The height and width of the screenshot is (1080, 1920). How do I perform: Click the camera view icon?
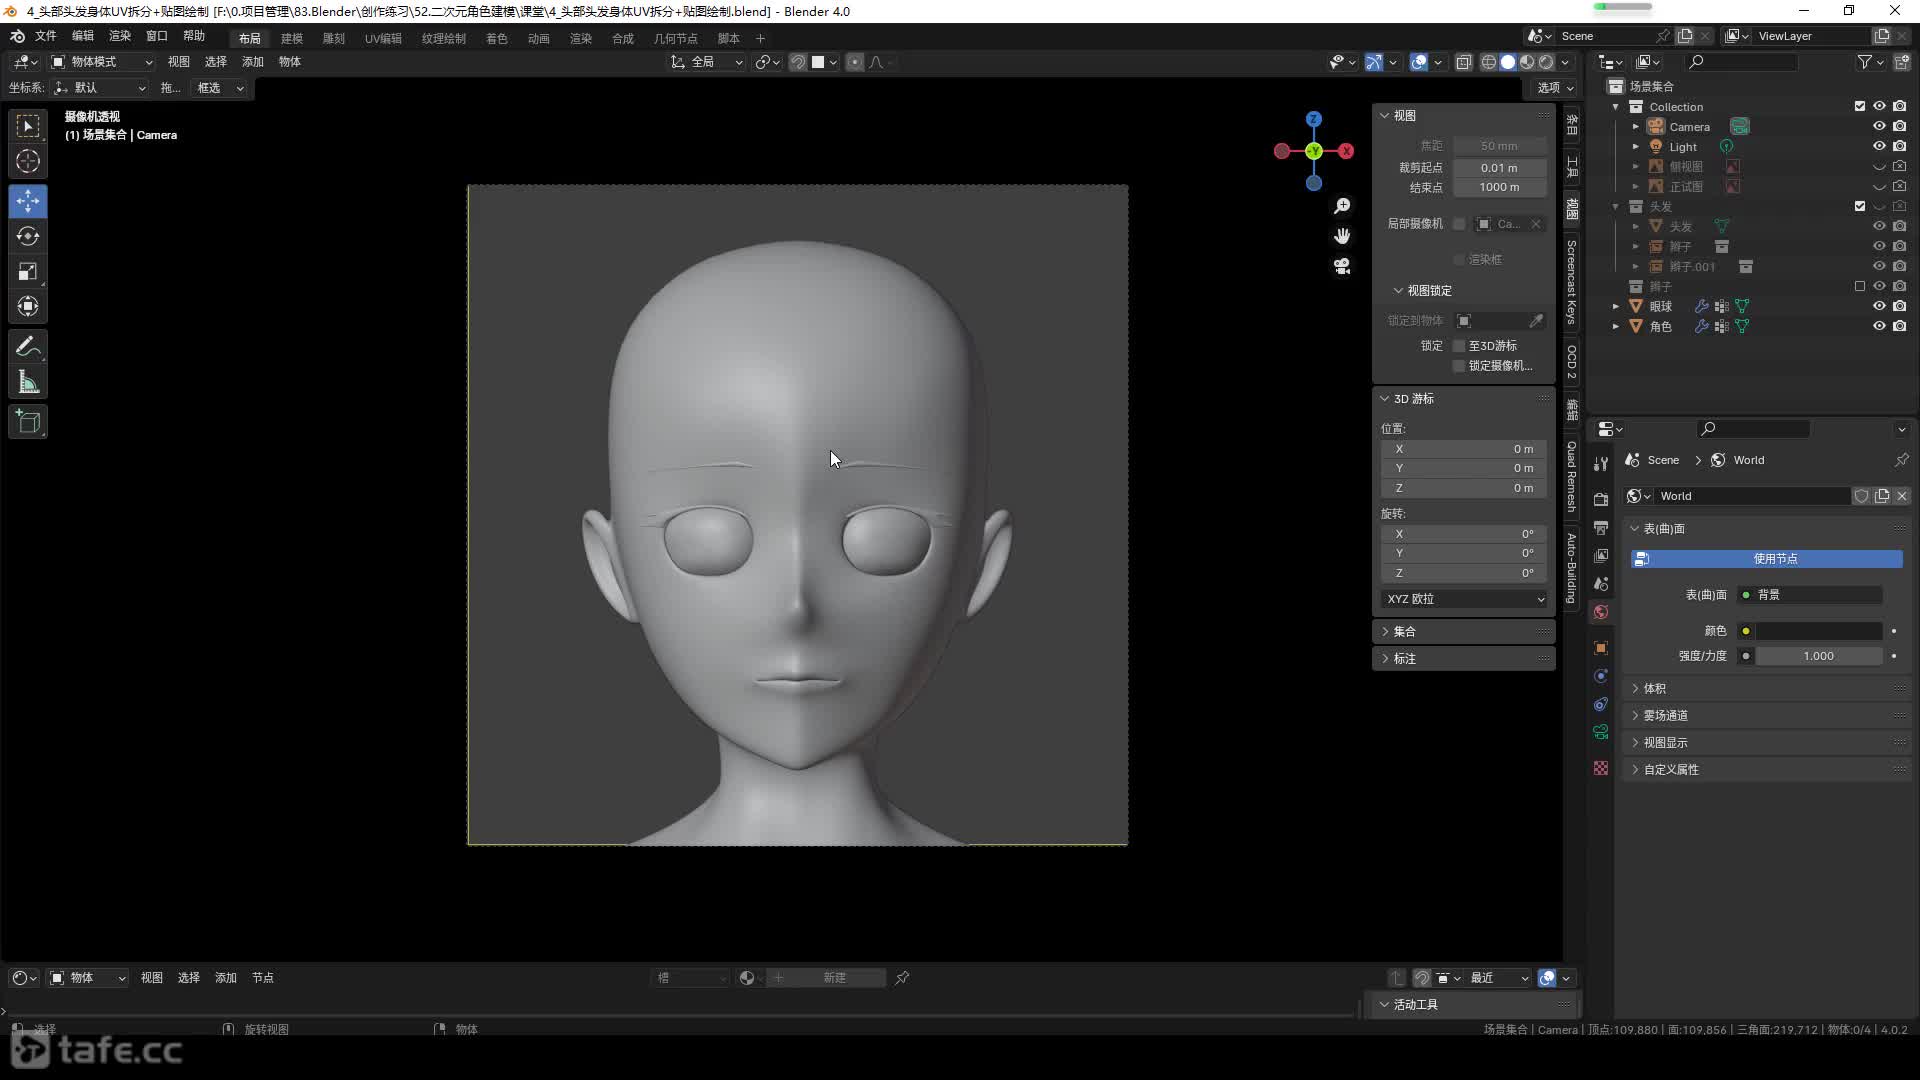coord(1344,266)
